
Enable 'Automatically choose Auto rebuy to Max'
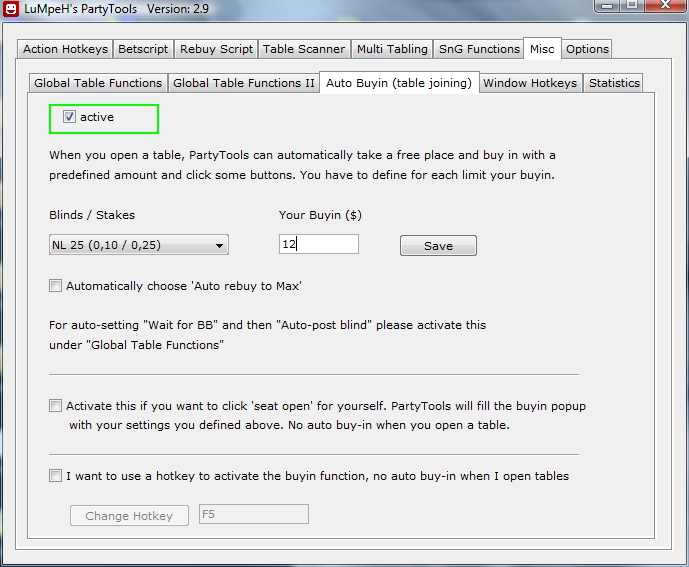tap(55, 286)
